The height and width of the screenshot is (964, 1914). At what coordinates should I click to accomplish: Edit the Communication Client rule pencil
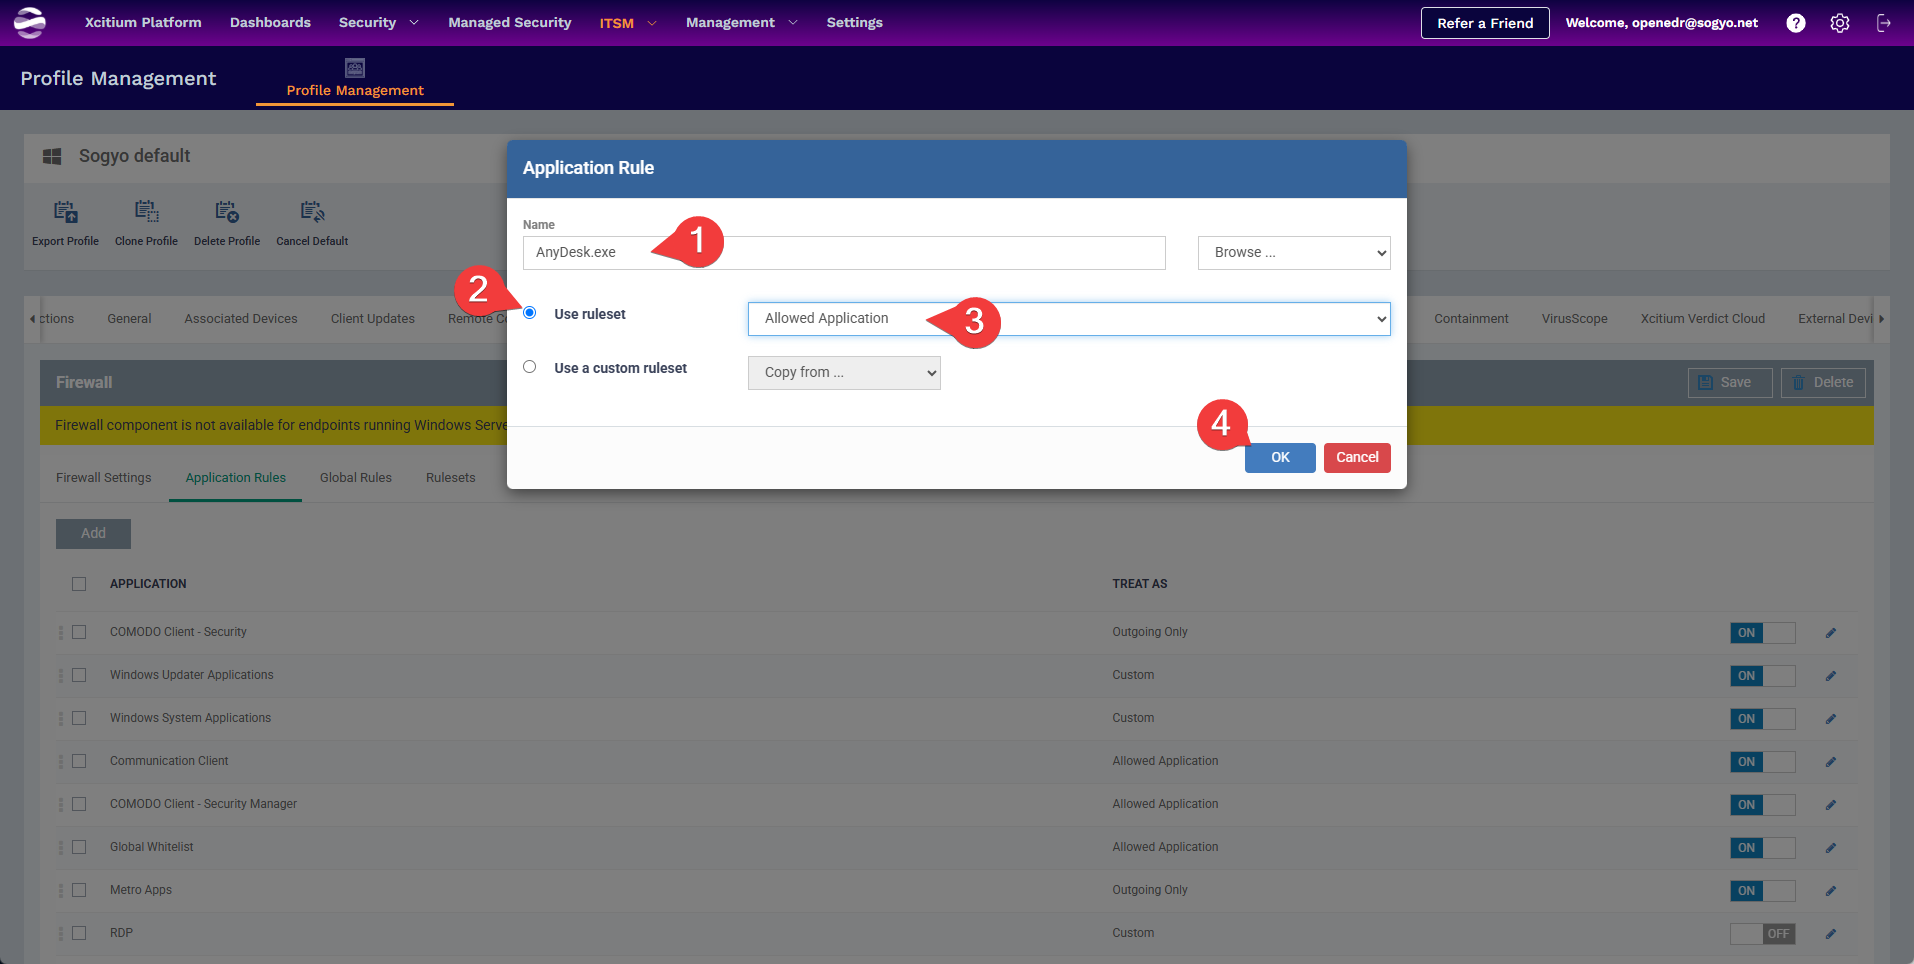pyautogui.click(x=1831, y=762)
